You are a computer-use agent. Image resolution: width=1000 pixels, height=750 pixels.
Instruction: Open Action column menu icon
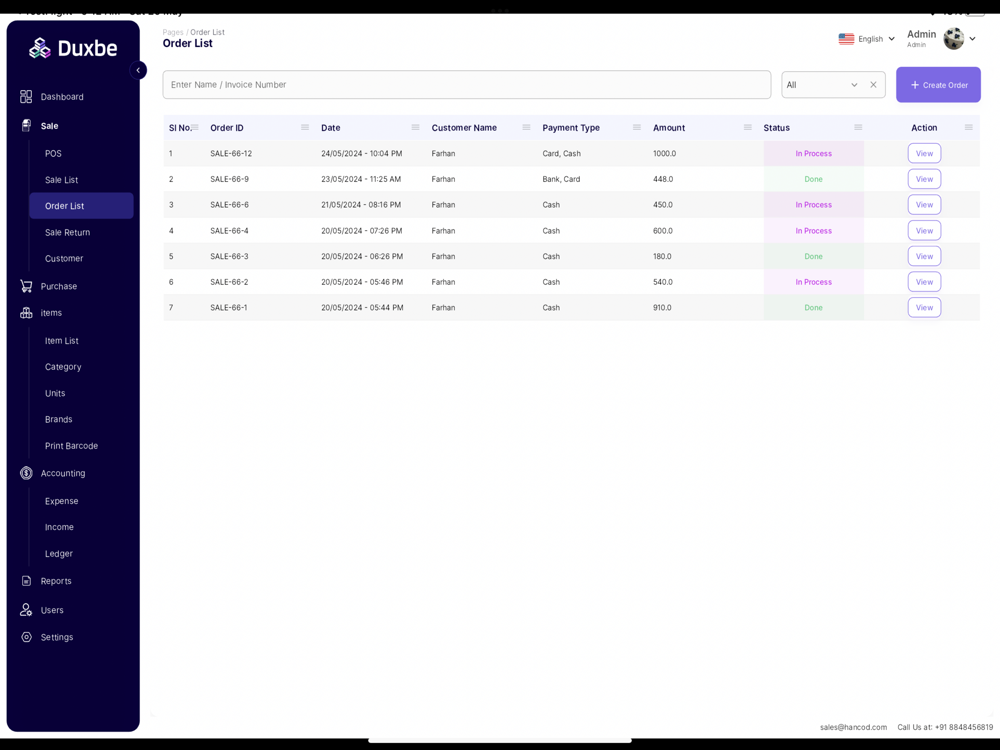[969, 128]
